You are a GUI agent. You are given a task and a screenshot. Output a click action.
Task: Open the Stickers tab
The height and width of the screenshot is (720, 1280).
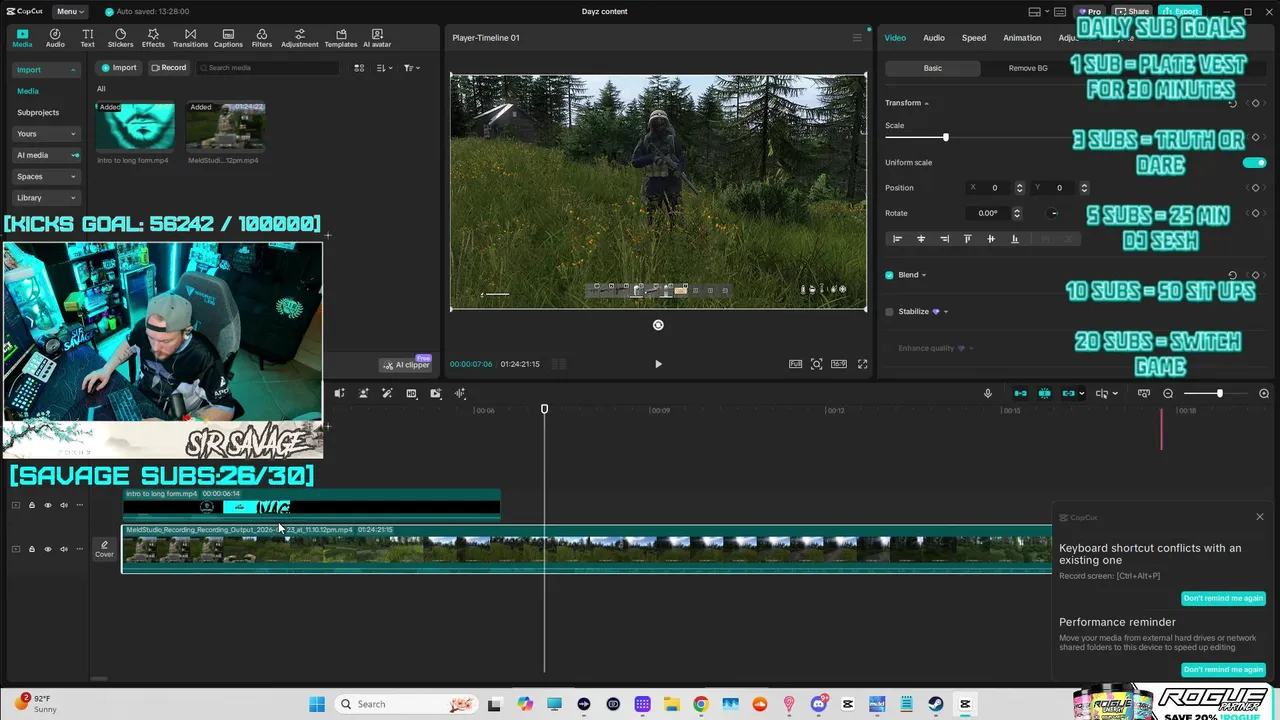[x=120, y=38]
